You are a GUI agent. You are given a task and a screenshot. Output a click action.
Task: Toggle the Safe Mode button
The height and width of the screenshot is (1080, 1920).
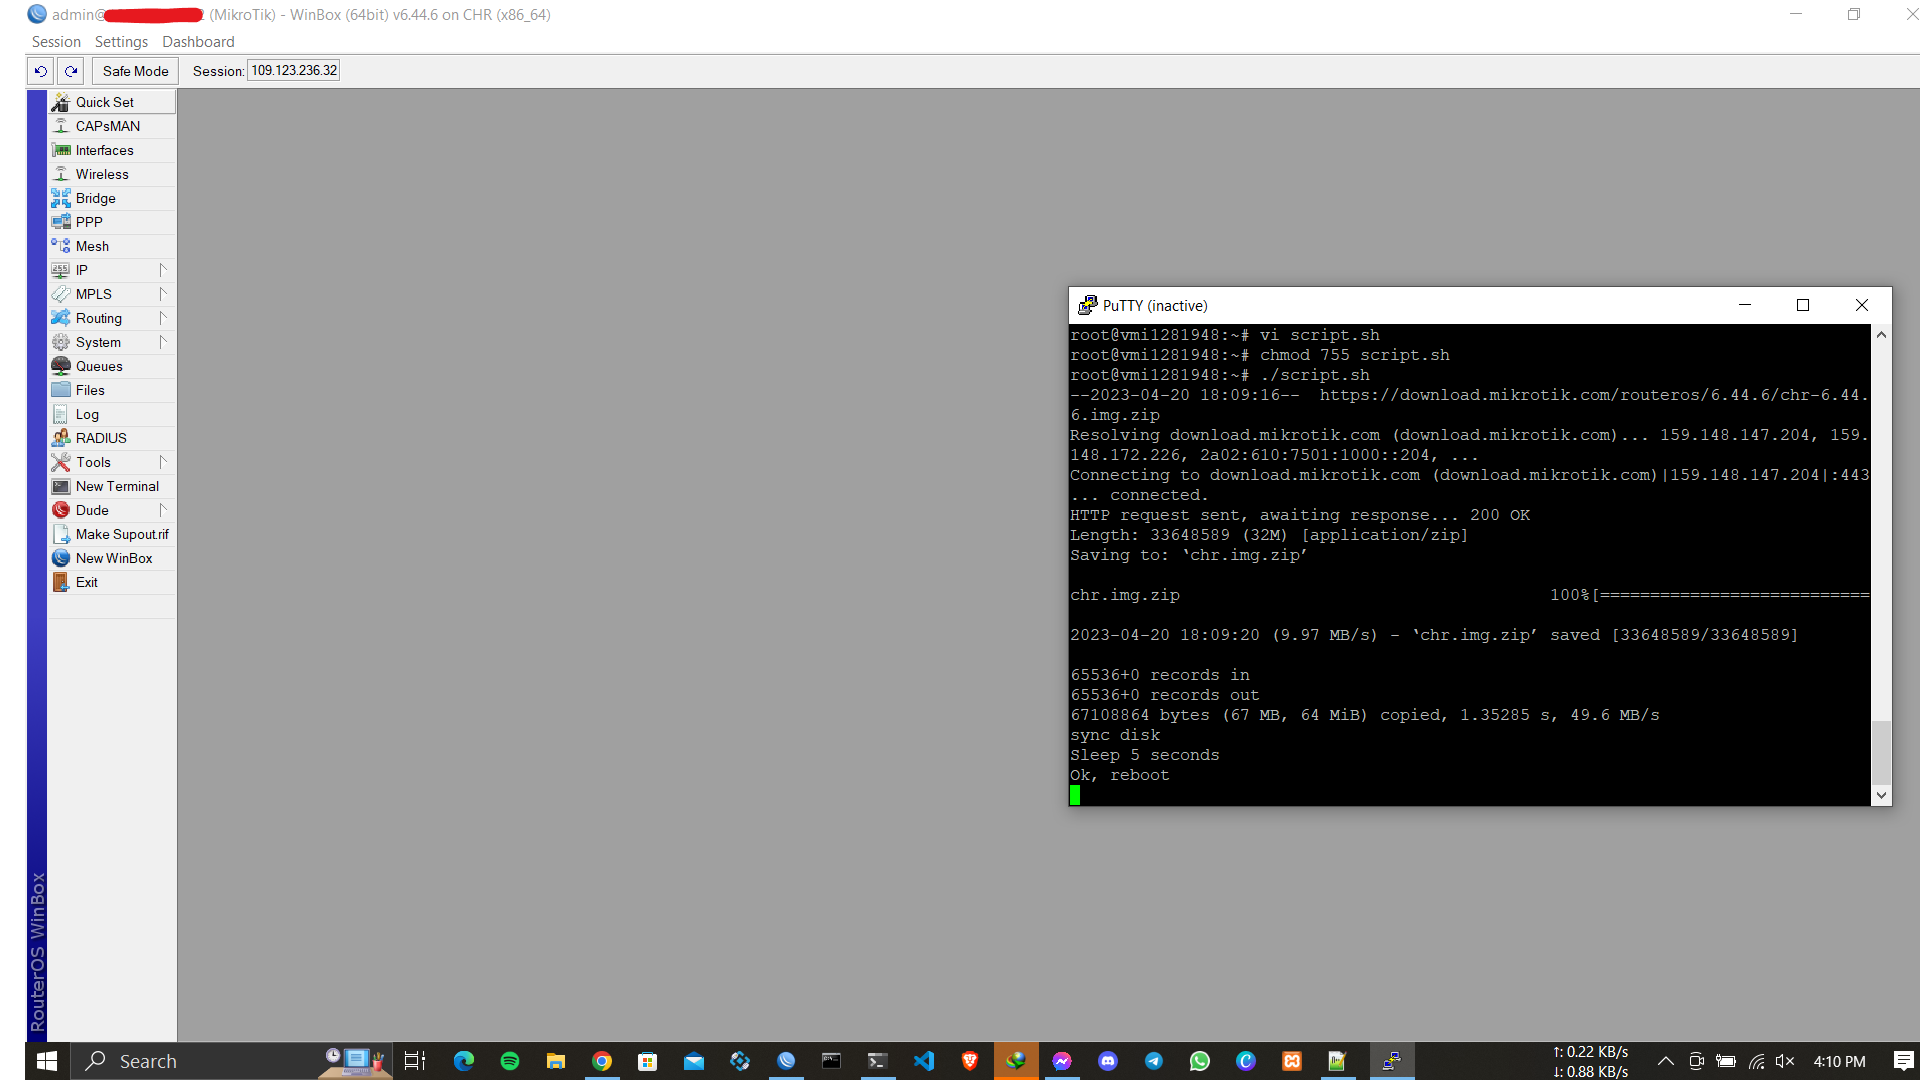tap(135, 71)
